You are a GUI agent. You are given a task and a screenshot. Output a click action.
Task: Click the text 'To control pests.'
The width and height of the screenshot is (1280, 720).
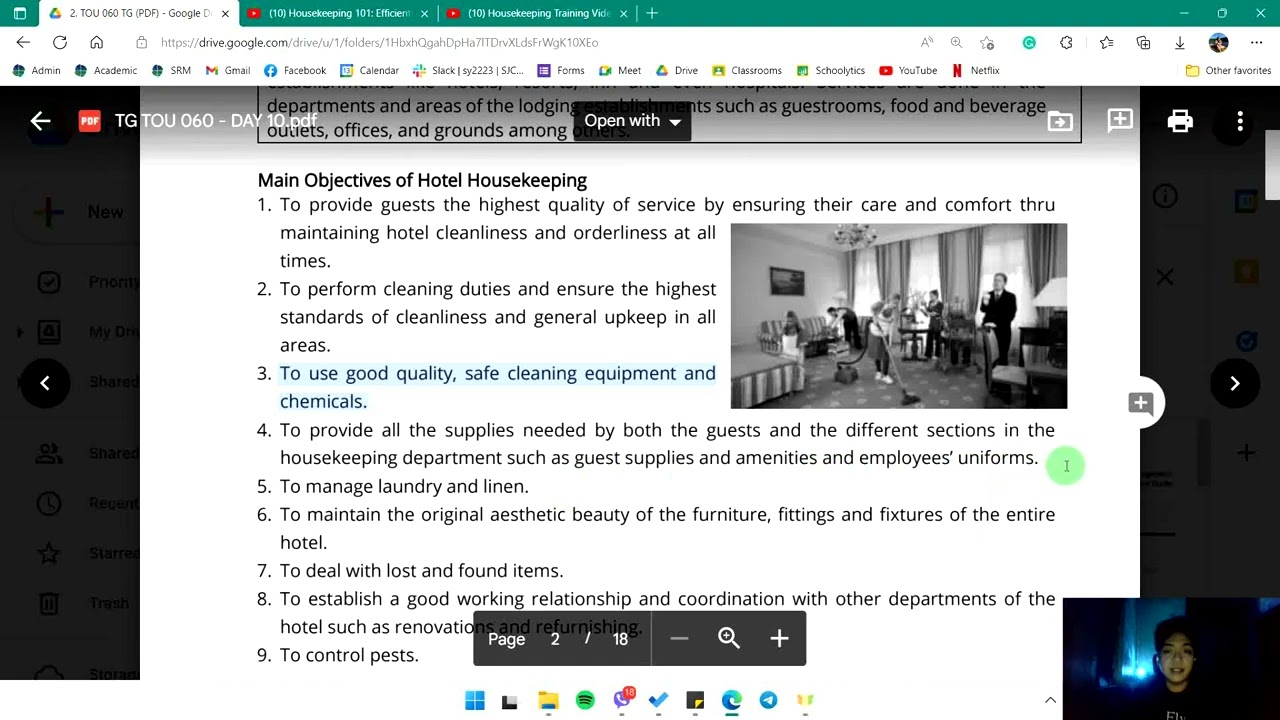tap(349, 655)
